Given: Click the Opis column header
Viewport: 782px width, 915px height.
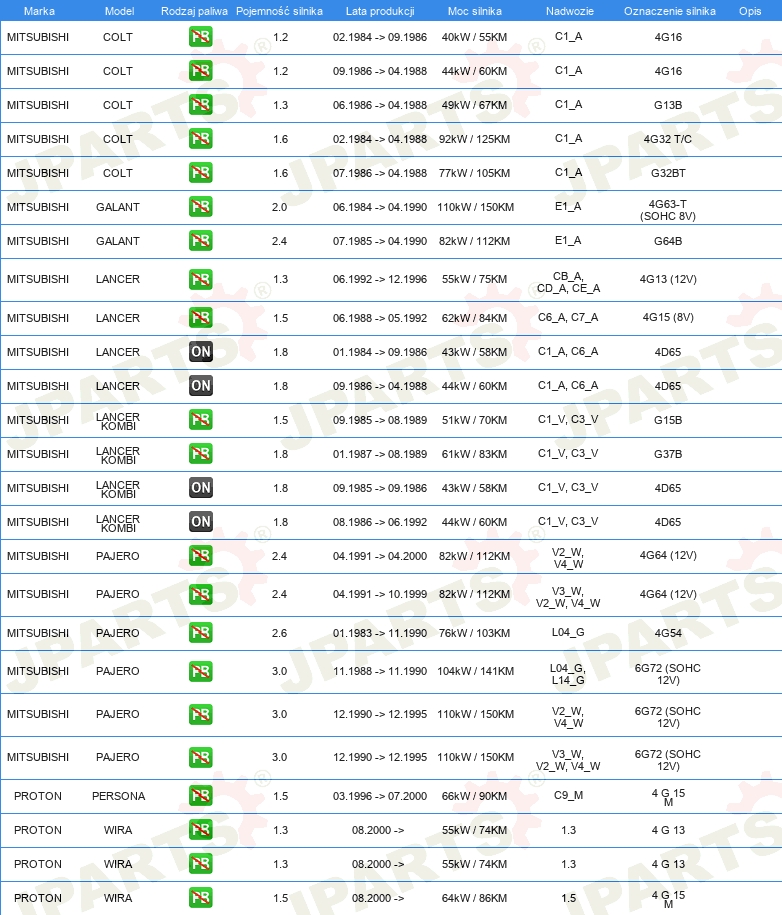Looking at the screenshot, I should [750, 11].
